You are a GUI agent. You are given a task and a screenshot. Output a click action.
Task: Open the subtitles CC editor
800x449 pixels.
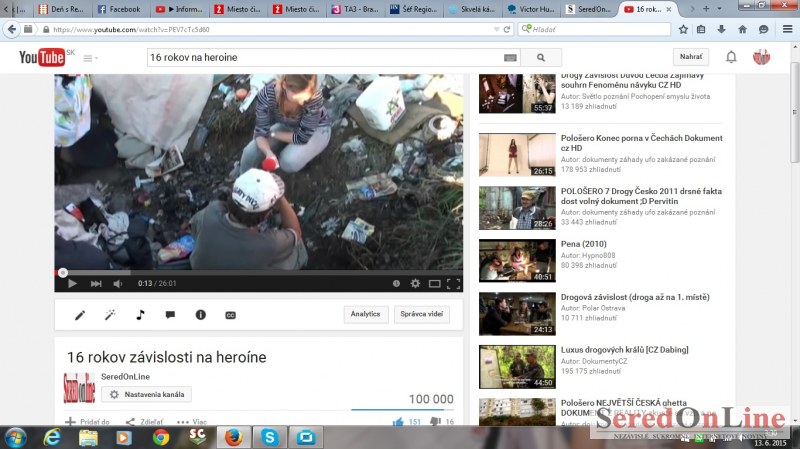pyautogui.click(x=230, y=315)
